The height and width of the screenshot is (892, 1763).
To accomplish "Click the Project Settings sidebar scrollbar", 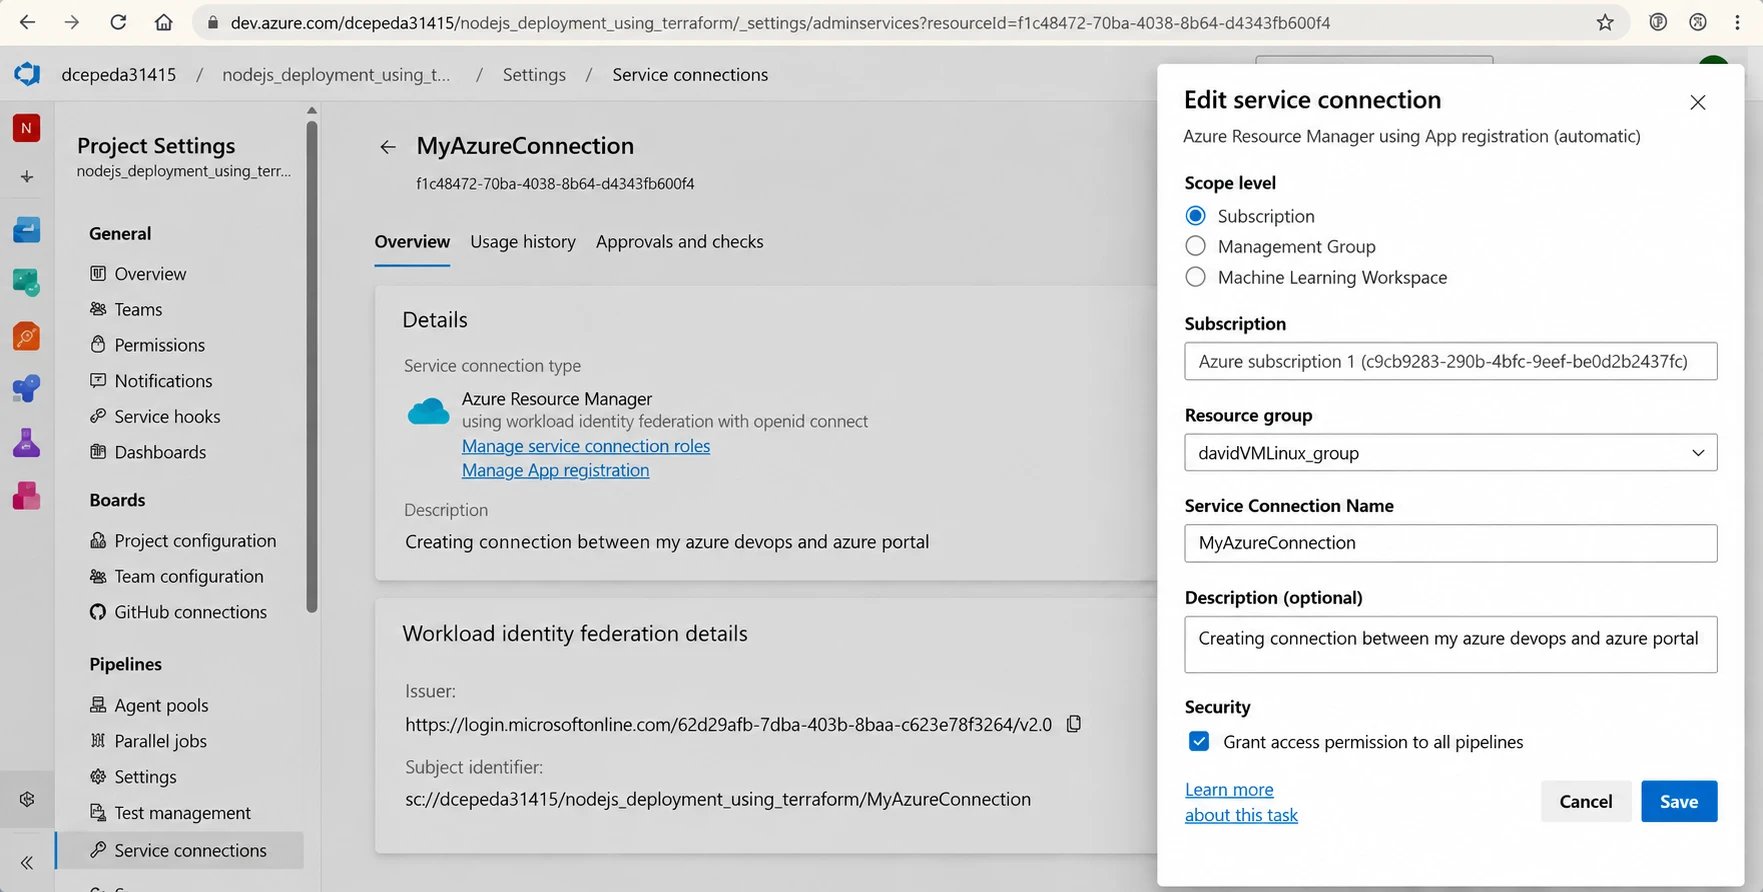I will pyautogui.click(x=312, y=365).
